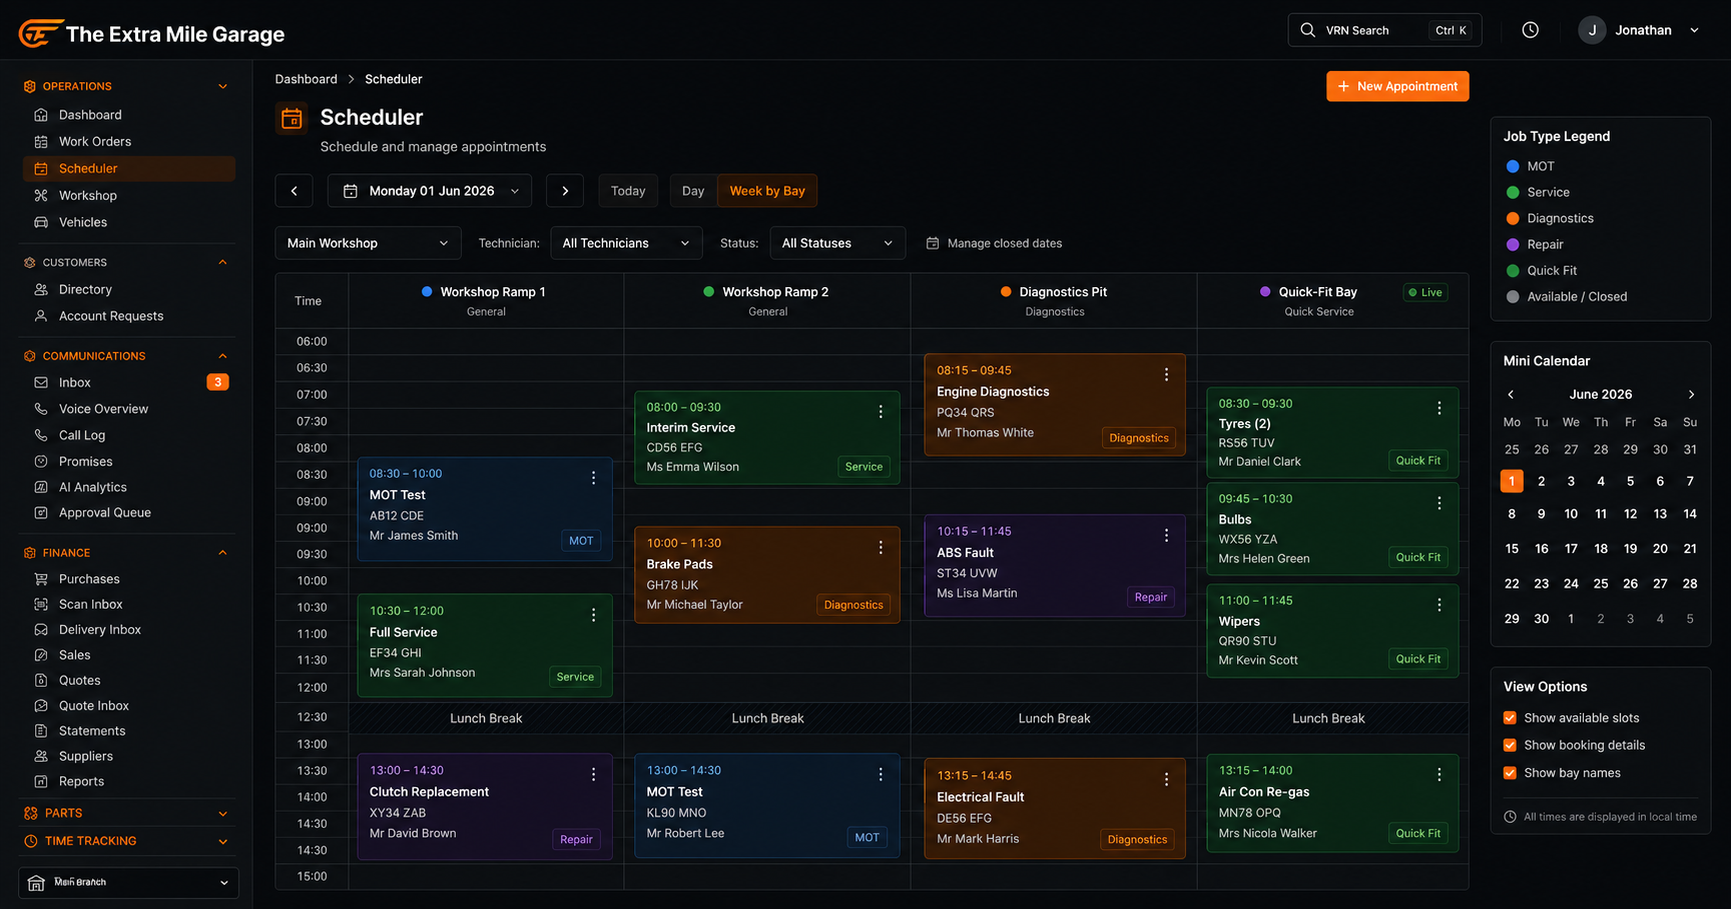1731x909 pixels.
Task: Open AI Analytics in sidebar
Action: point(93,487)
